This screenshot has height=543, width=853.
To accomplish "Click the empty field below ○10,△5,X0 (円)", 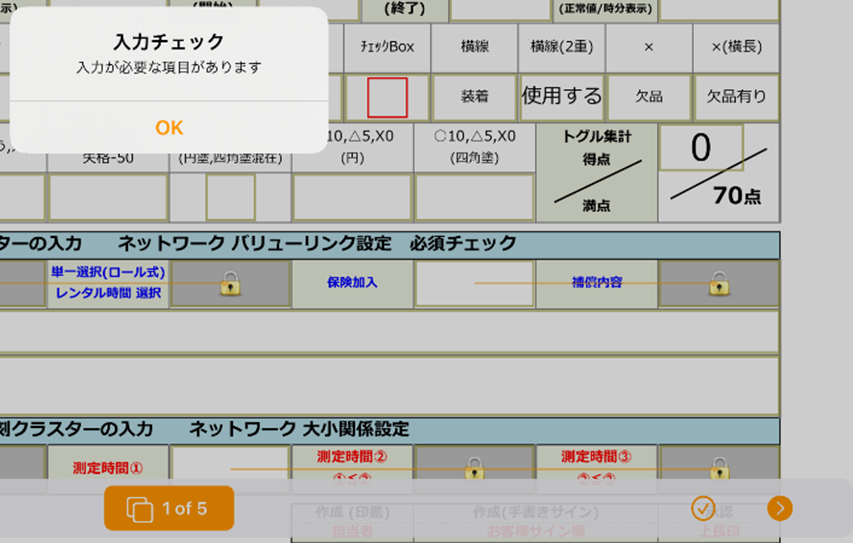I will (x=352, y=197).
